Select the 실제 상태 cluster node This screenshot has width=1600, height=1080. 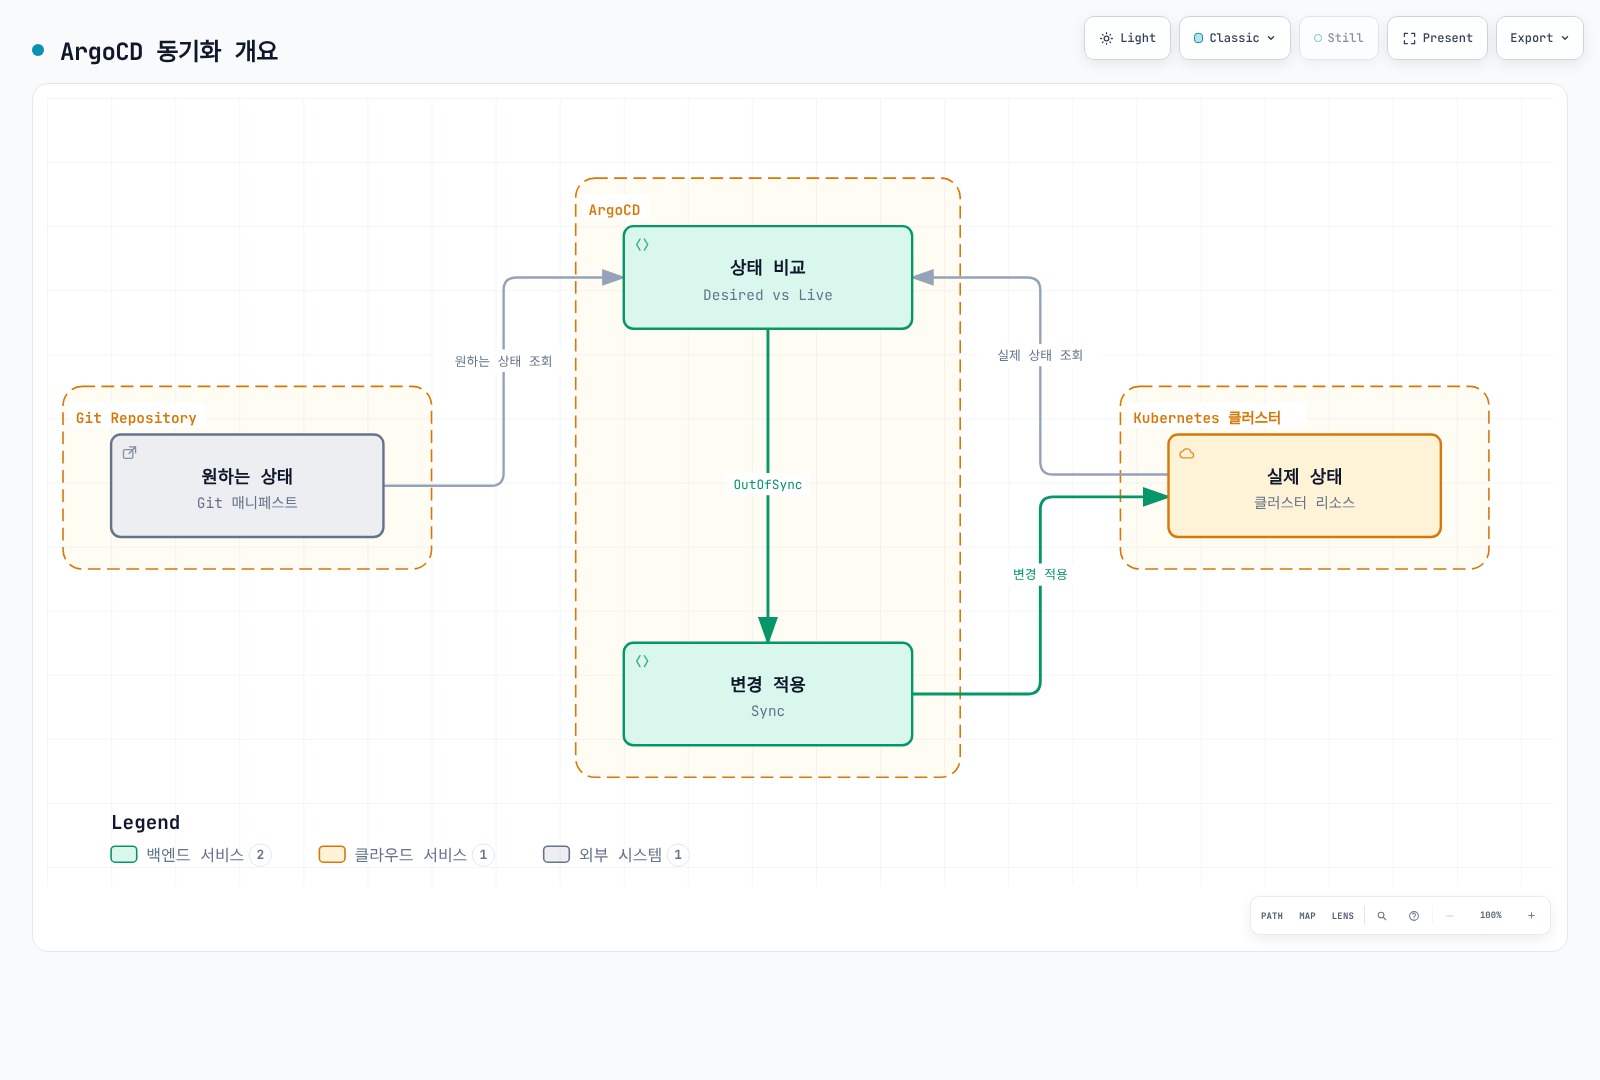coord(1305,486)
